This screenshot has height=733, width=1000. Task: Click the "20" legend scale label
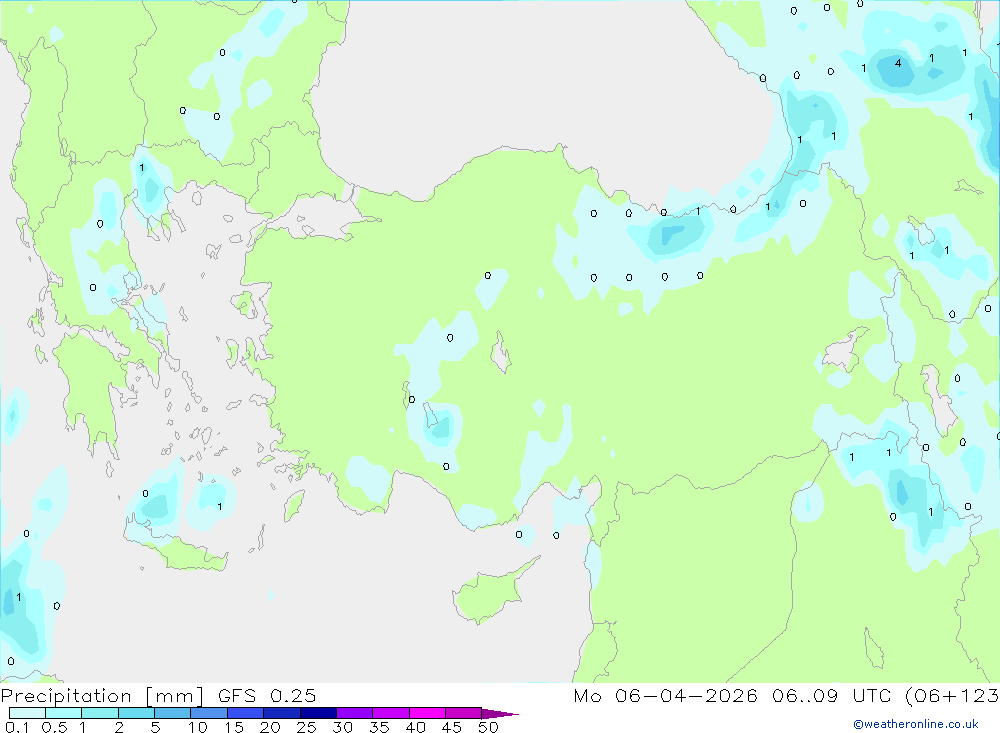point(270,727)
